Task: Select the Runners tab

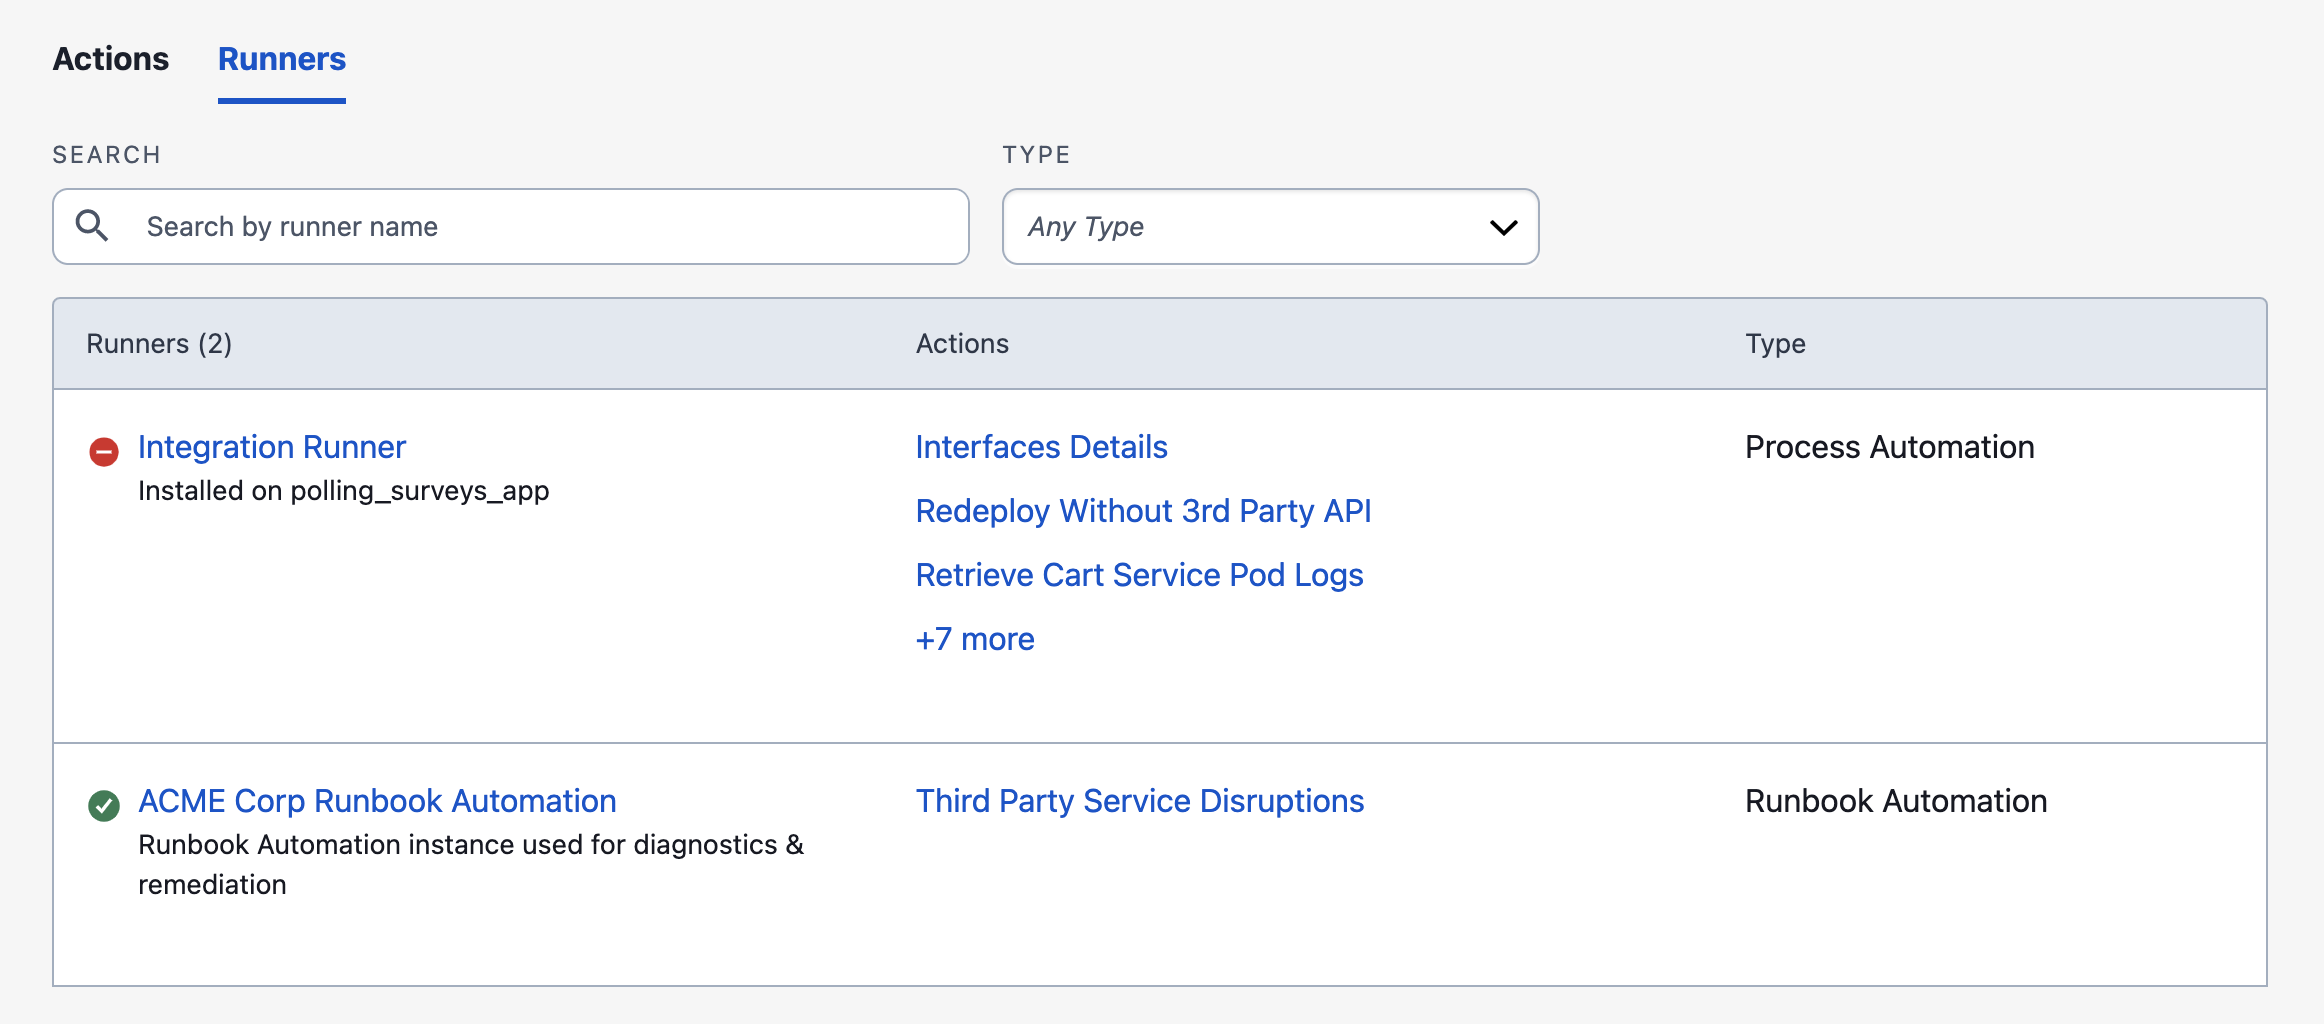Action: pyautogui.click(x=282, y=59)
